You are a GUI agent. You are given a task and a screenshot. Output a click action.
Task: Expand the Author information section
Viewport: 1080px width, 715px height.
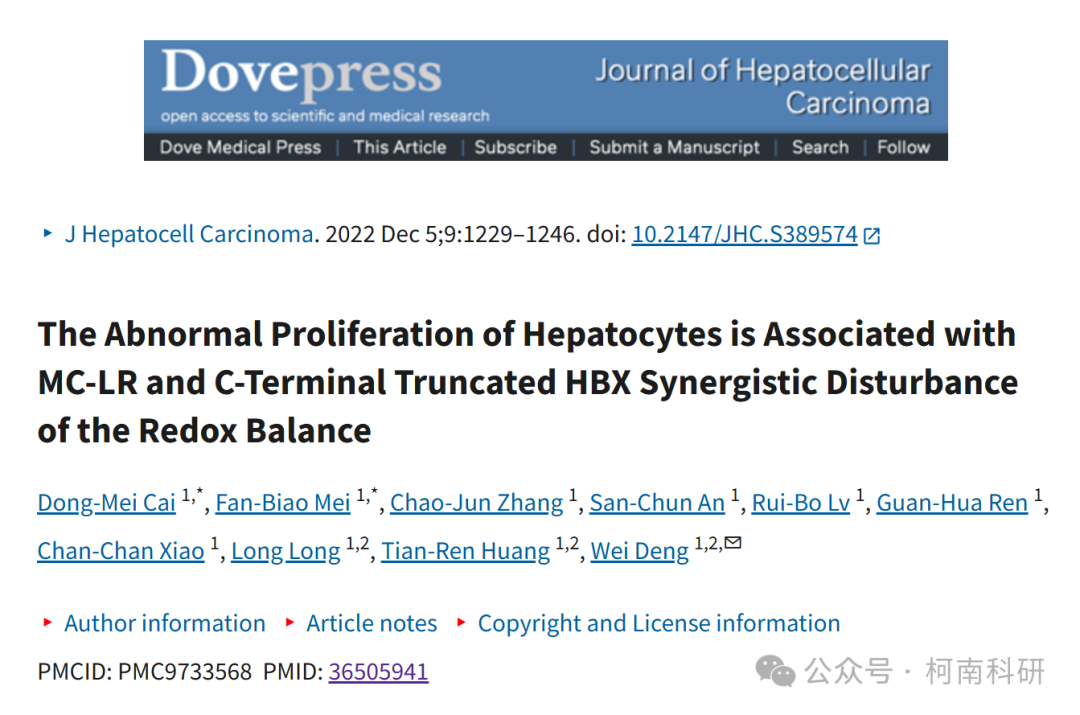(x=165, y=623)
